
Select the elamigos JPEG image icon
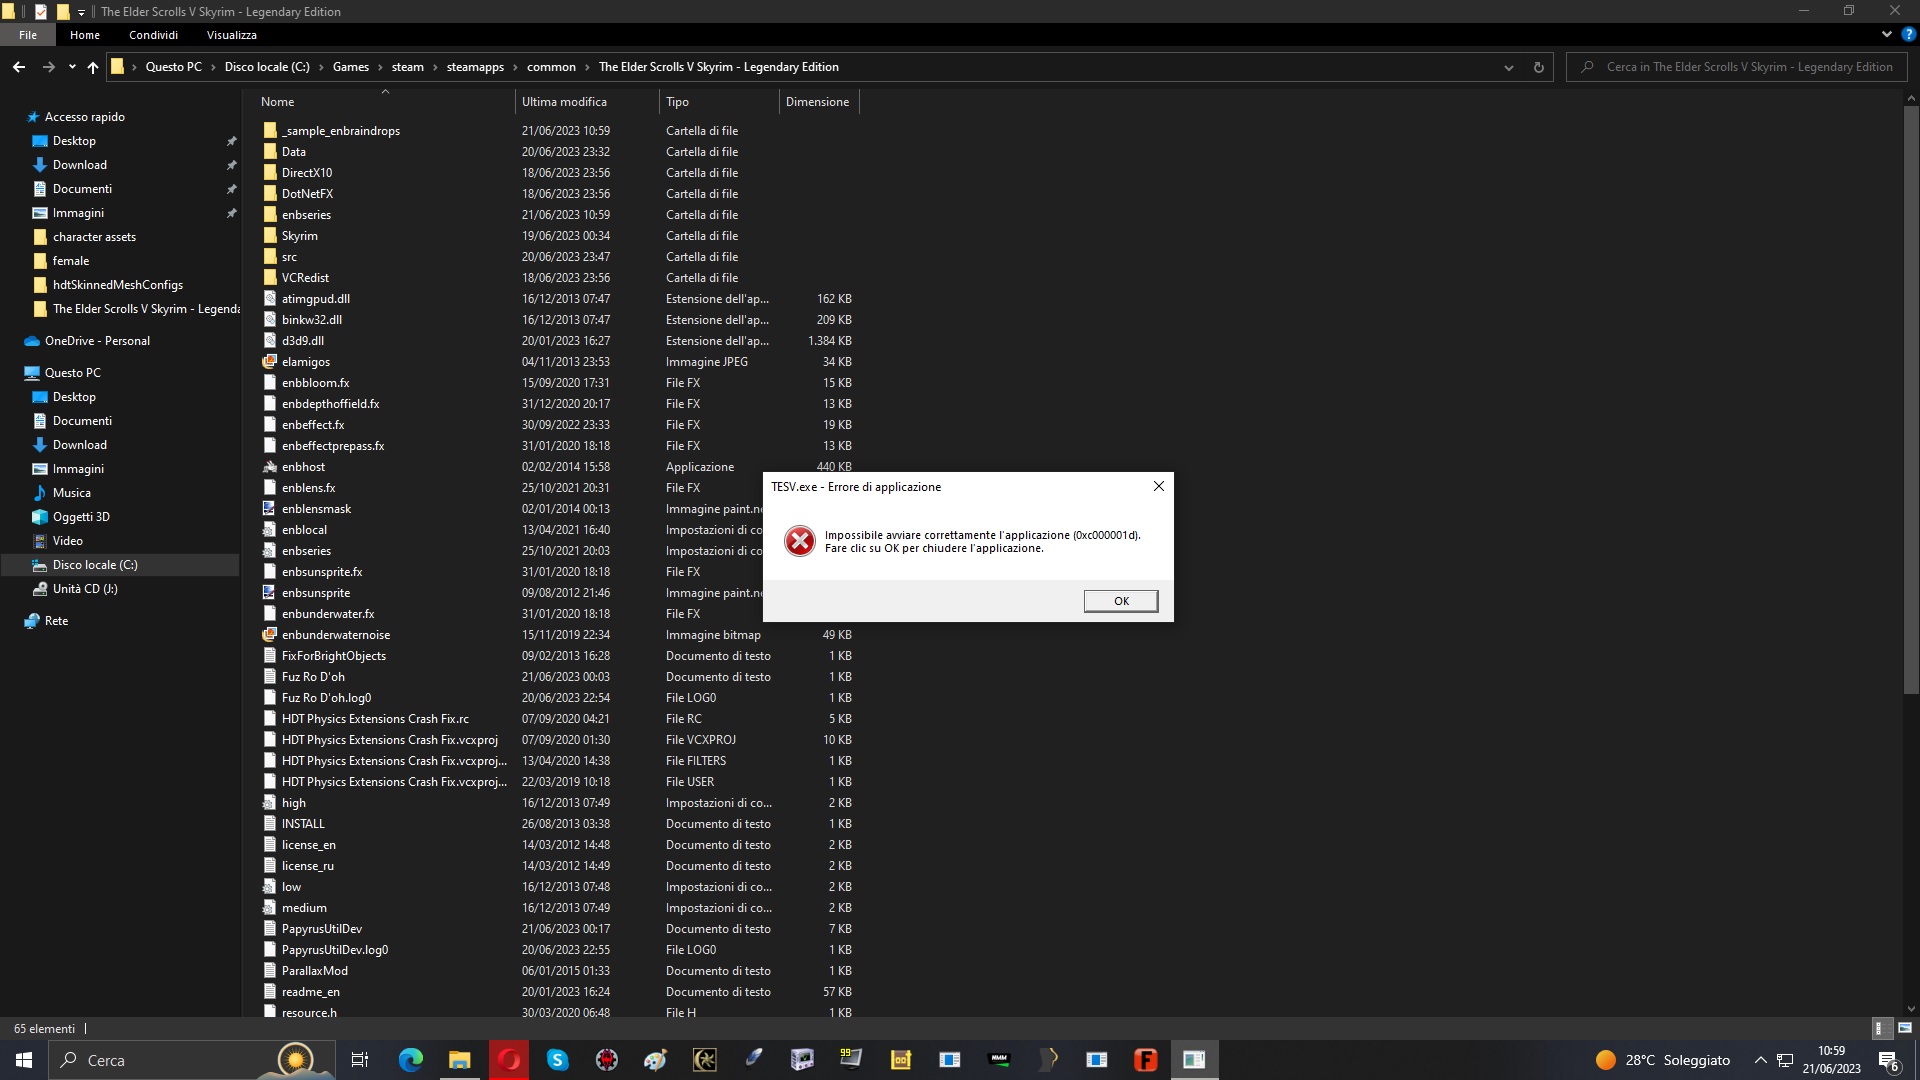coord(270,362)
